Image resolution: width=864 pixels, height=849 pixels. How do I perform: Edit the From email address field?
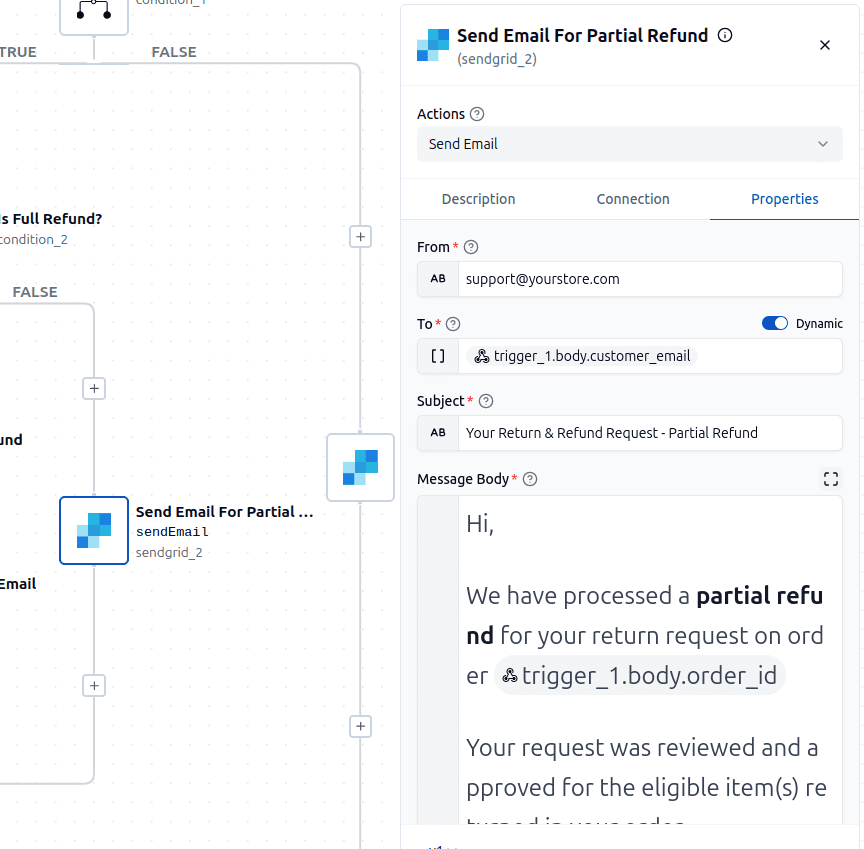pyautogui.click(x=650, y=279)
